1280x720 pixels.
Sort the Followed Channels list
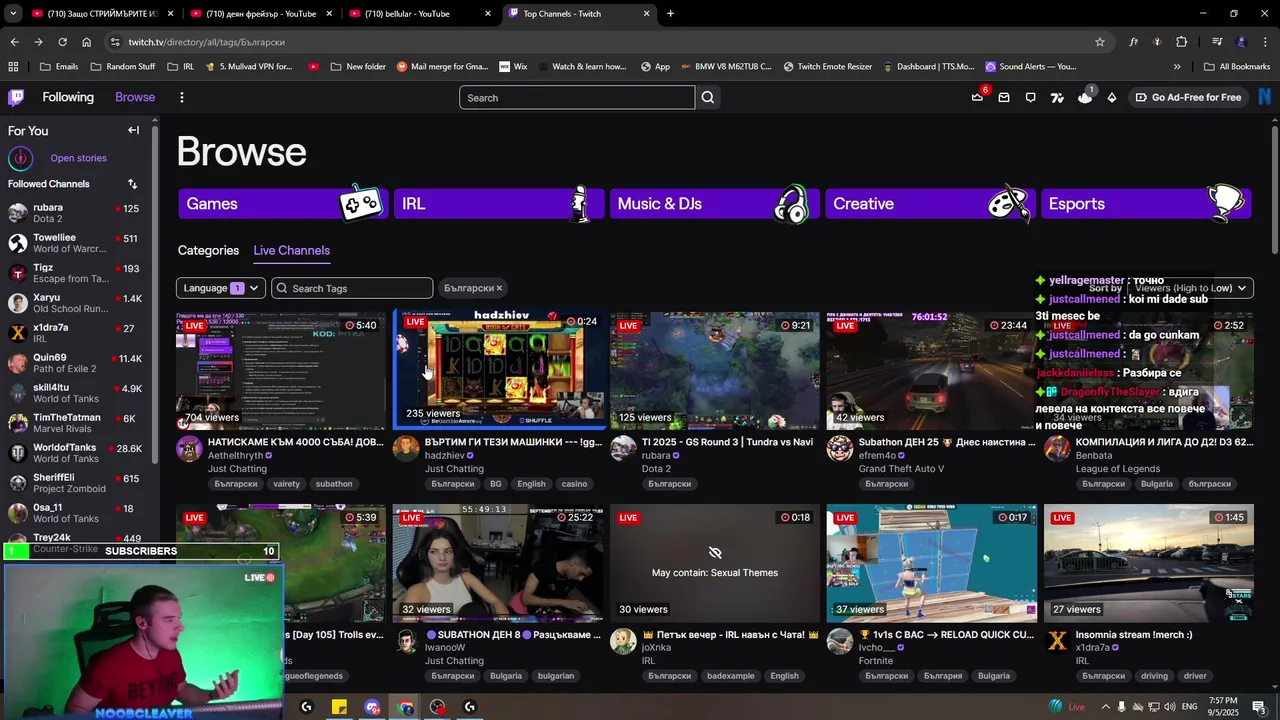(132, 184)
